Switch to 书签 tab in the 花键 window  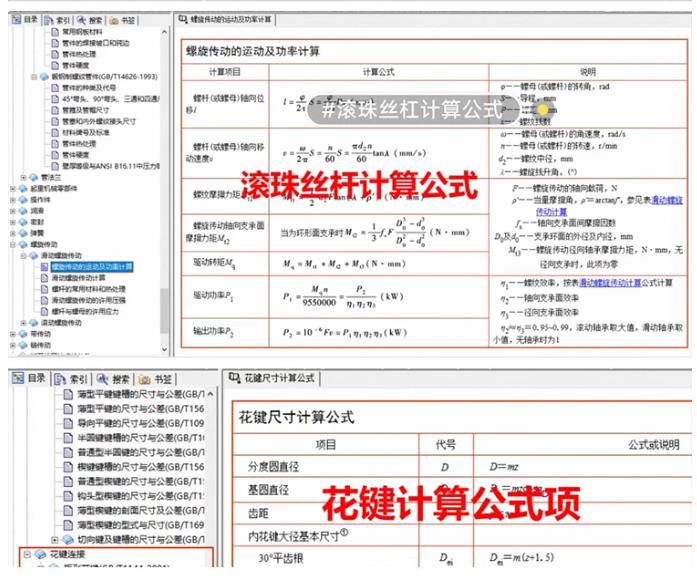[x=156, y=379]
